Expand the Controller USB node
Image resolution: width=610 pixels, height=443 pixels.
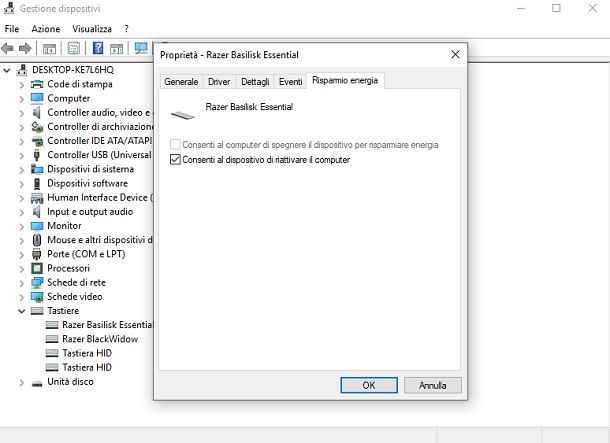22,156
